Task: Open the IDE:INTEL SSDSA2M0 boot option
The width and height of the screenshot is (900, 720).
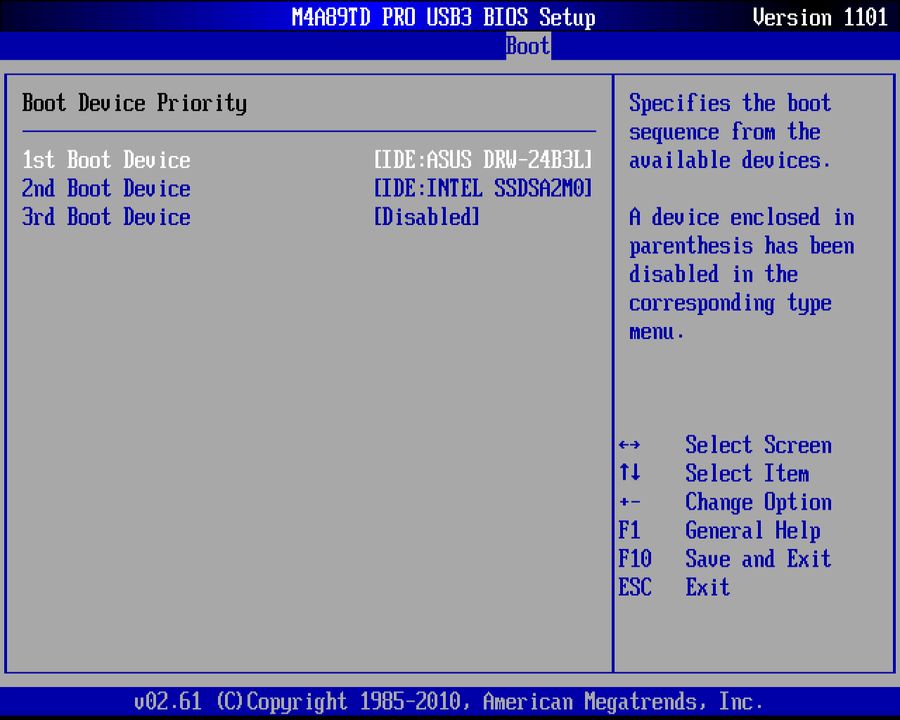Action: [483, 189]
